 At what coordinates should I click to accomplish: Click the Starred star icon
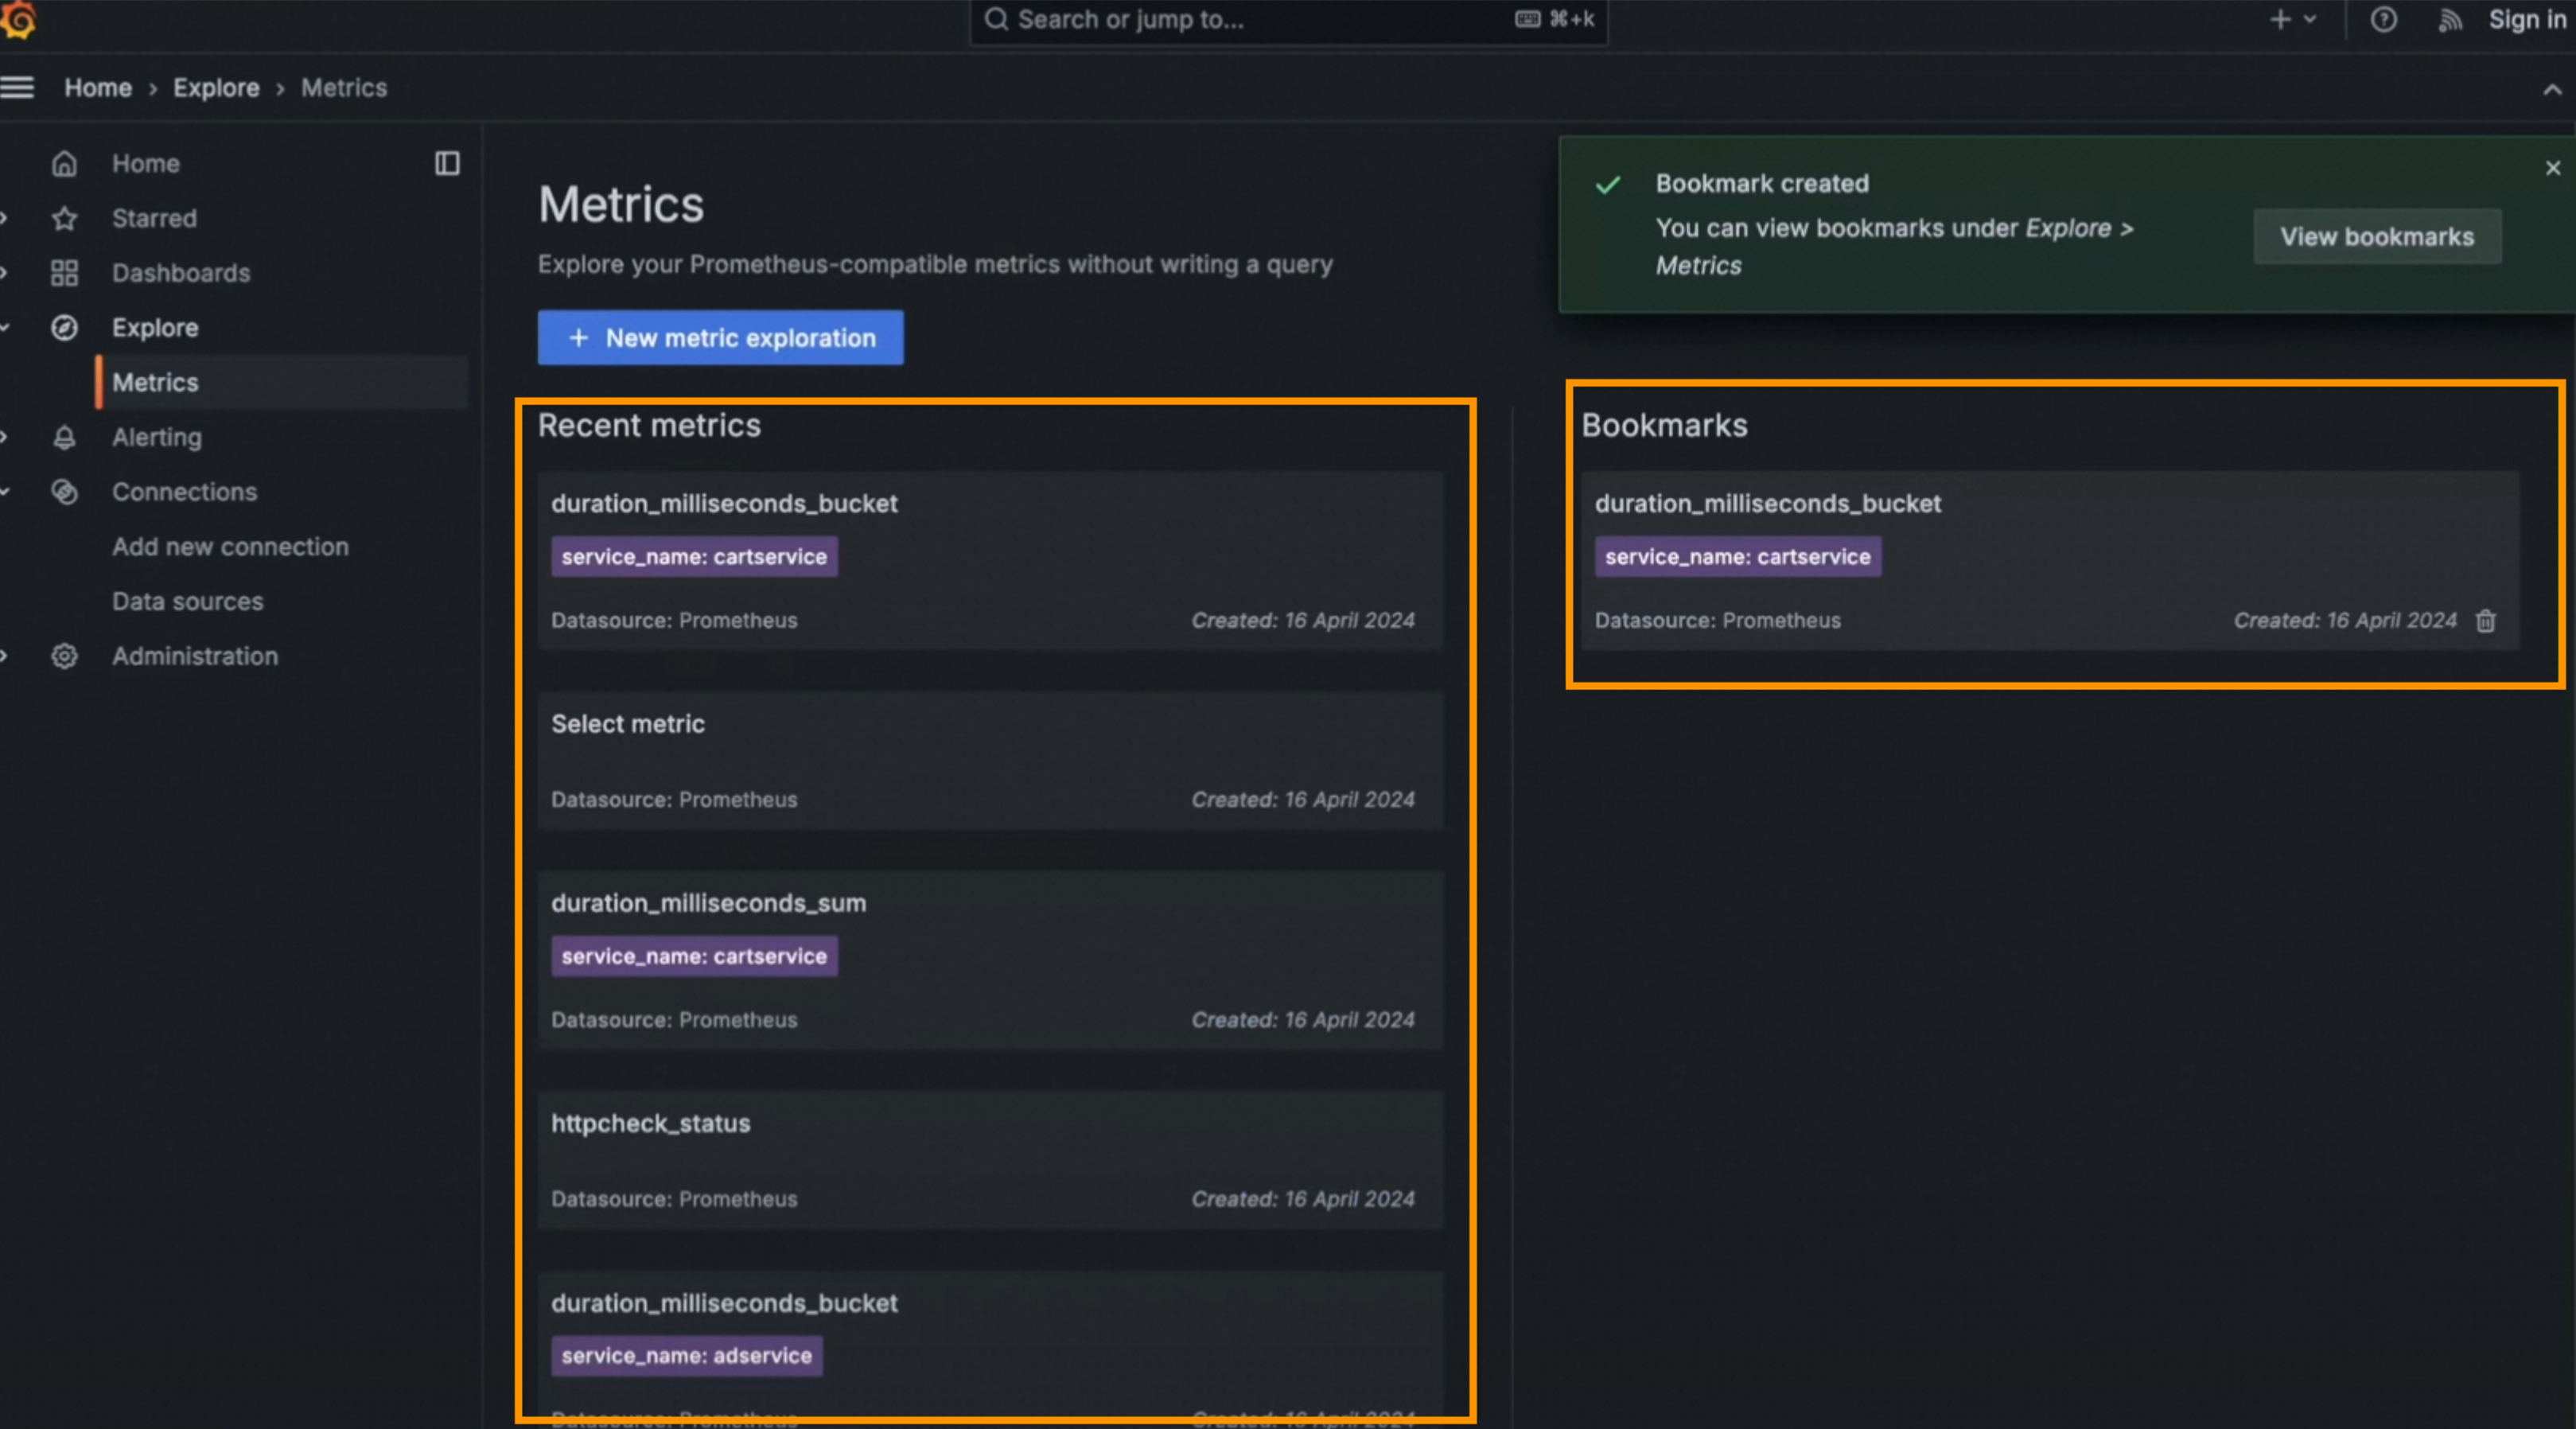coord(64,218)
